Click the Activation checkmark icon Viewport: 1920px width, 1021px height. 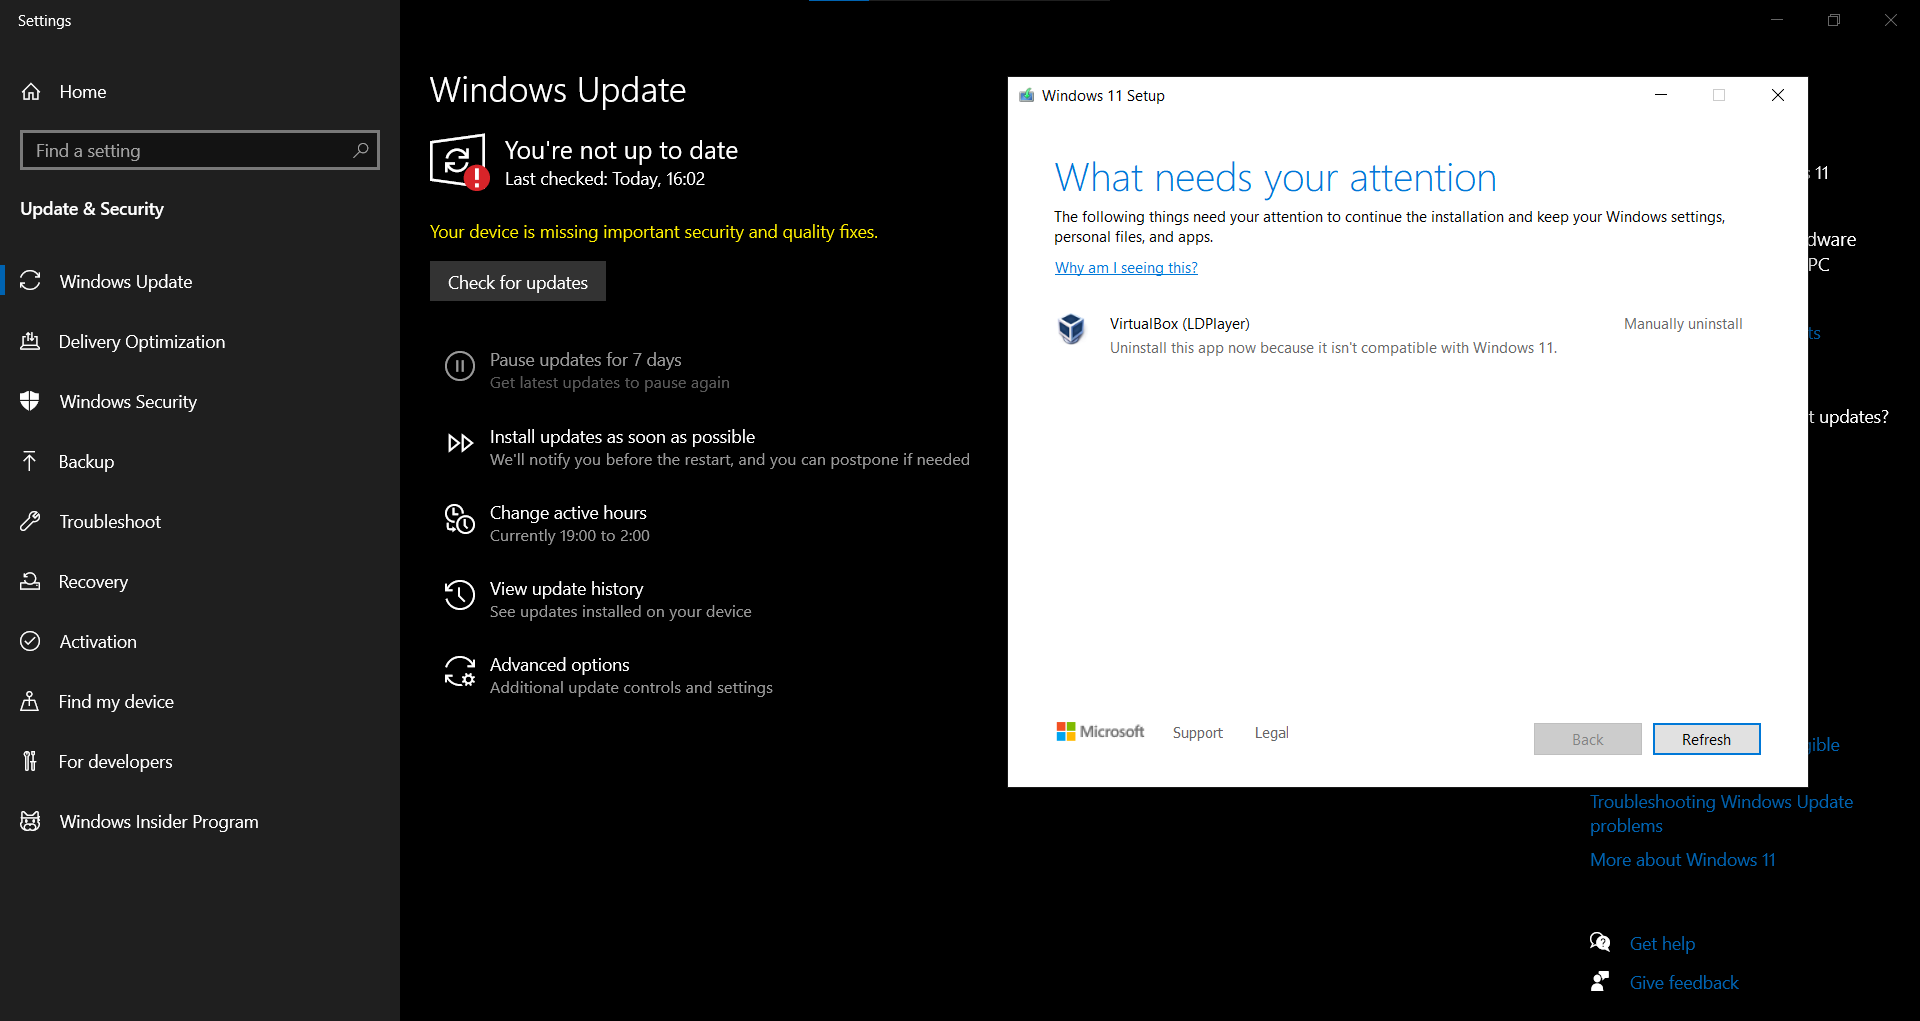[30, 641]
